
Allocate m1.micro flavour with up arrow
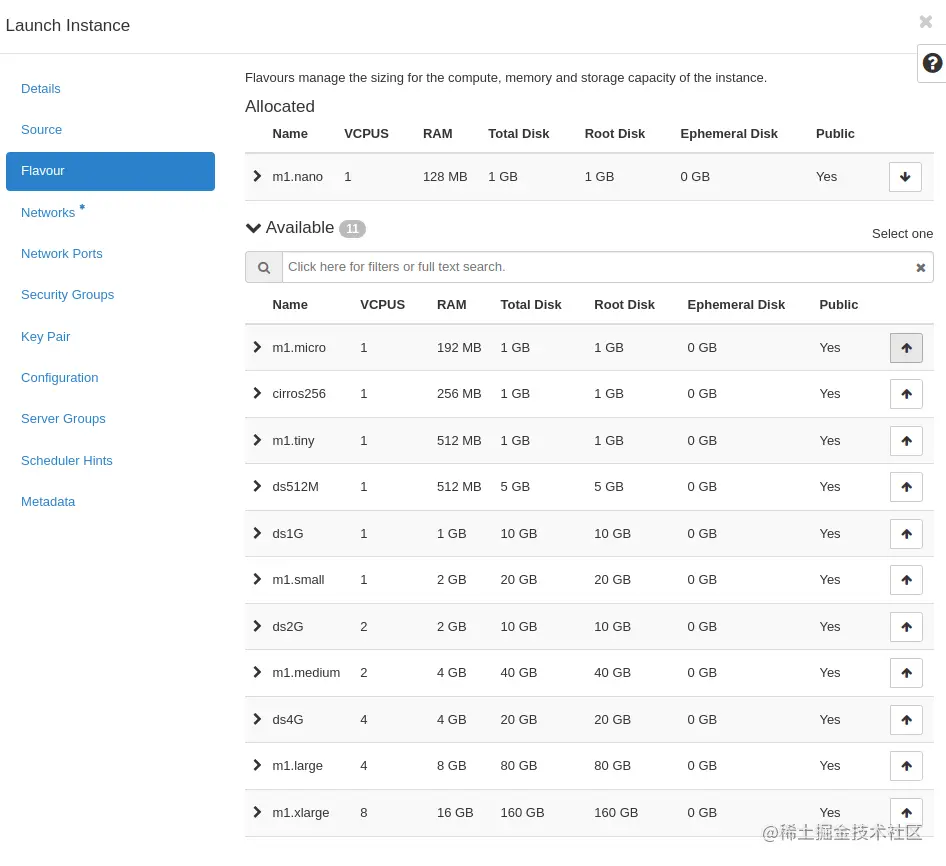[x=906, y=348]
